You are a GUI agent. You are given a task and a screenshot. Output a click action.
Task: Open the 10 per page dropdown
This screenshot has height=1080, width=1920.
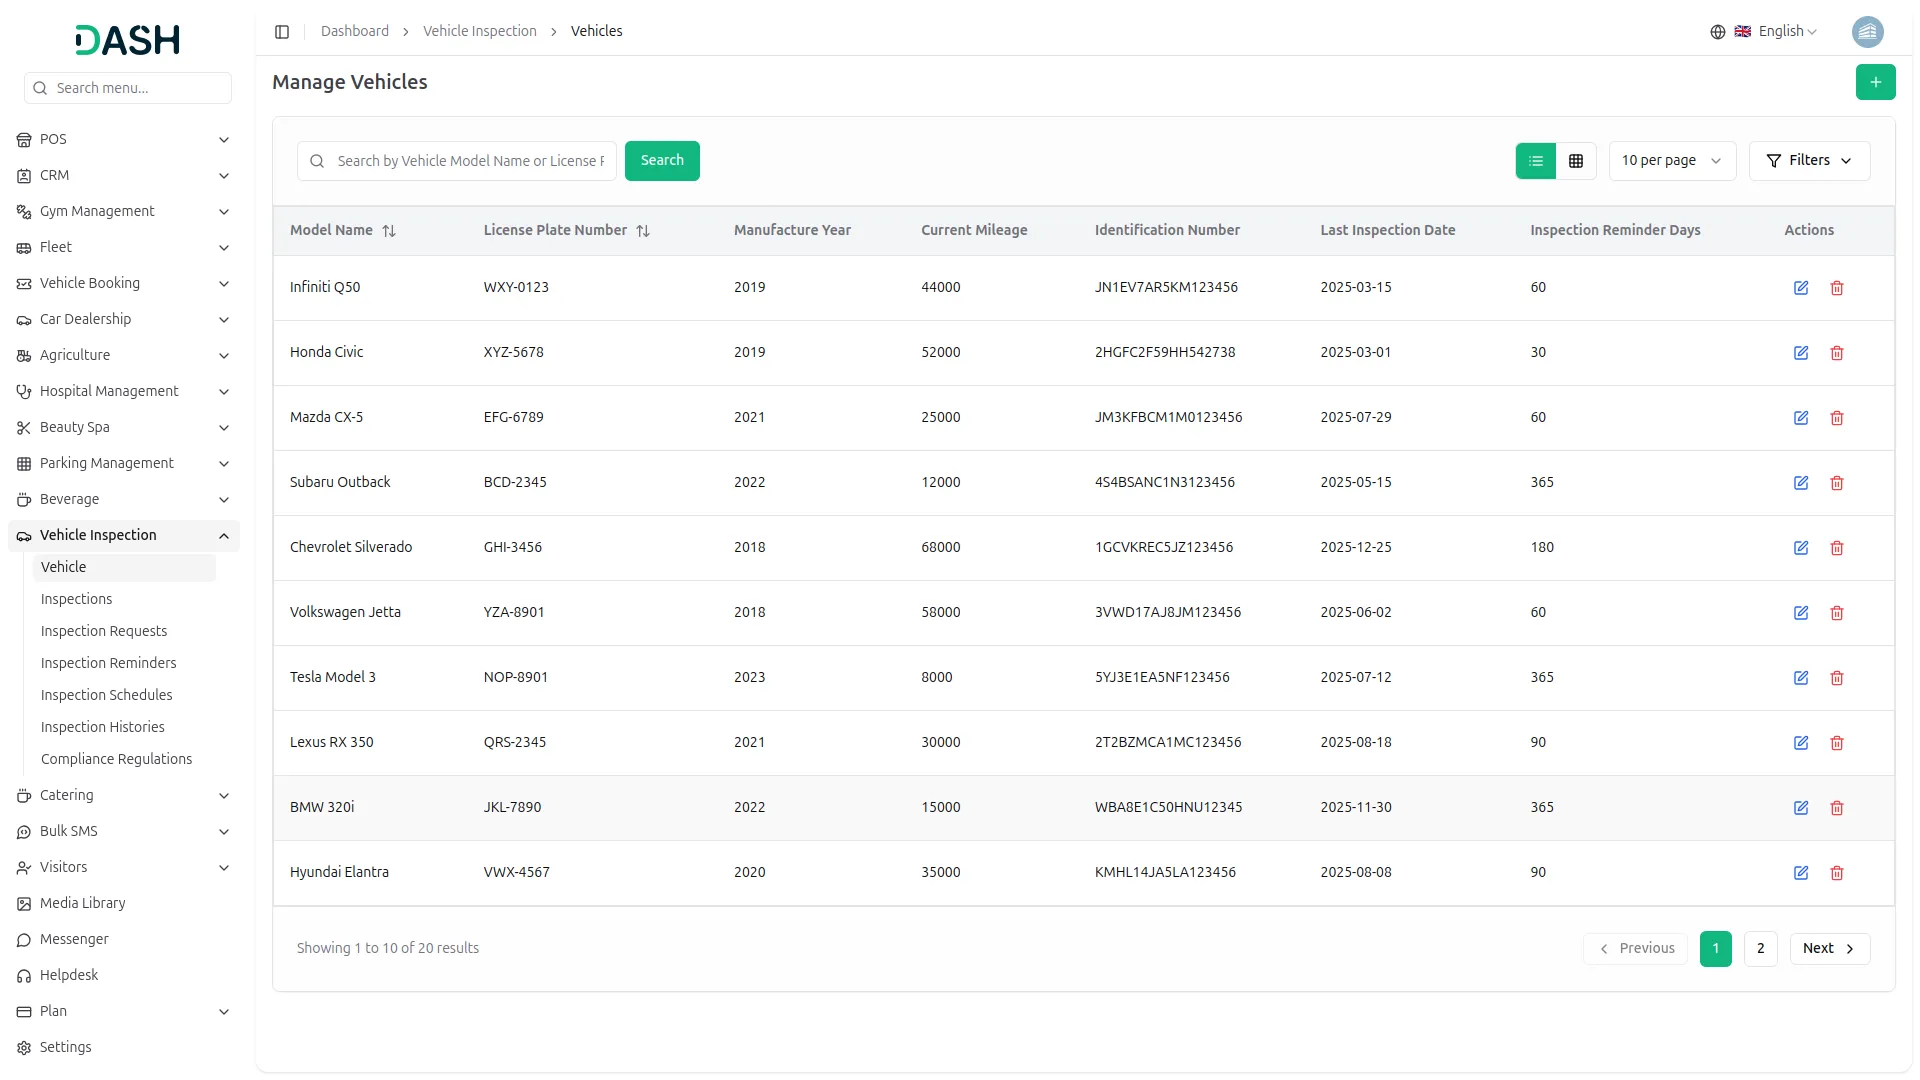coord(1671,161)
